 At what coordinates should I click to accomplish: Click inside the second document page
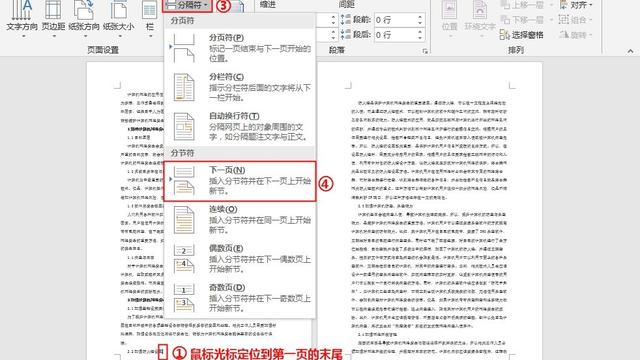tap(430, 211)
